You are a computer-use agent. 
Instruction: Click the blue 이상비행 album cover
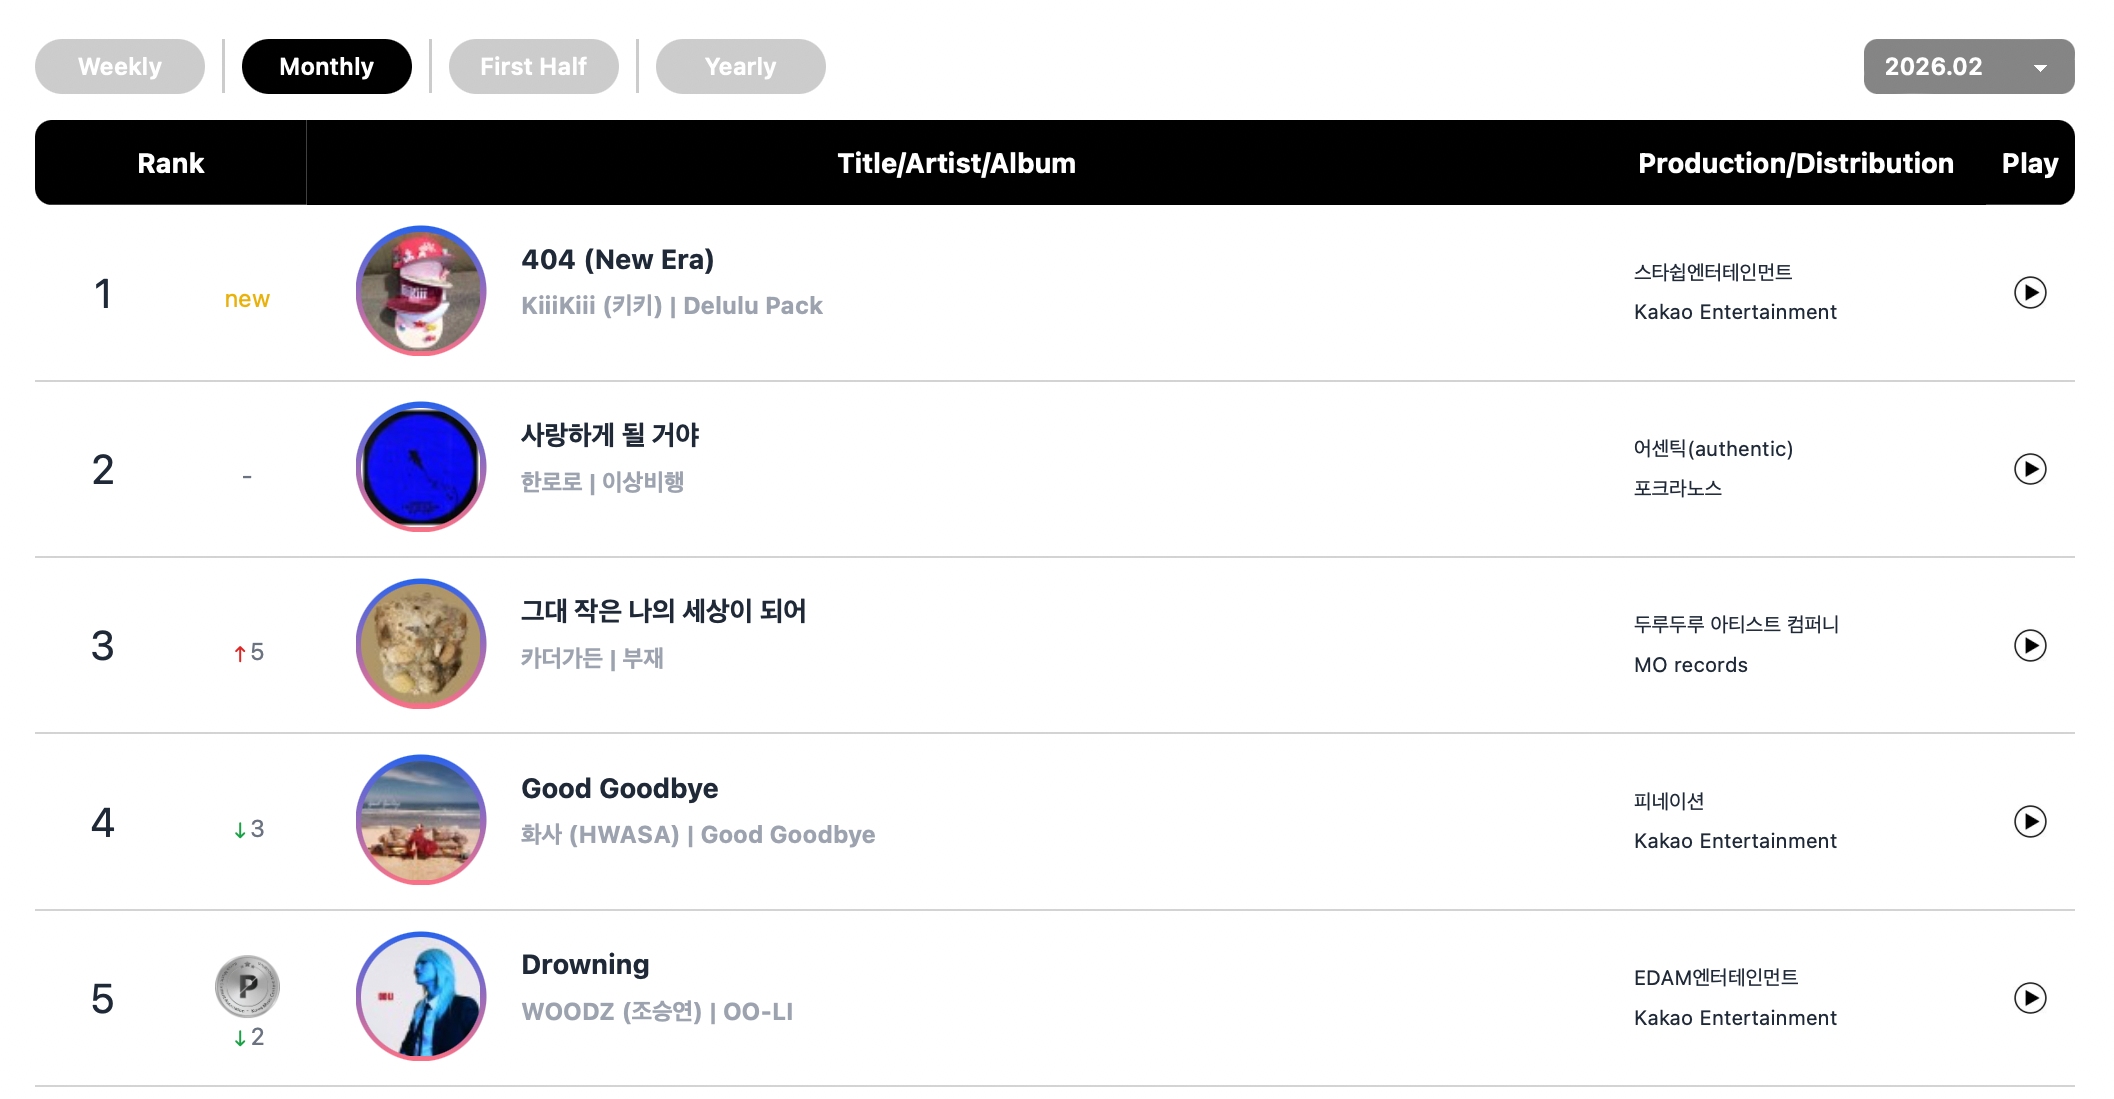pos(421,467)
